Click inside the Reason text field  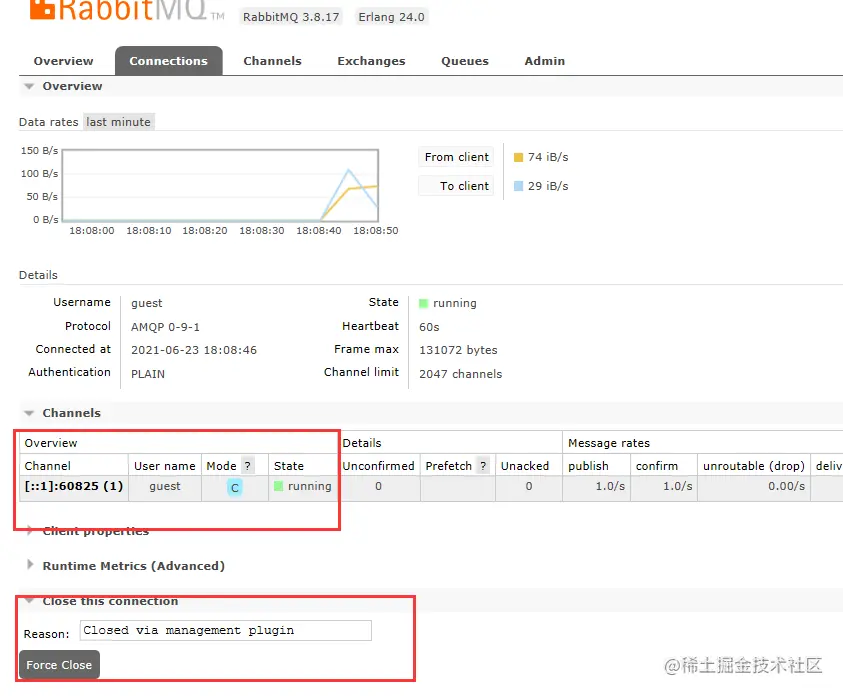222,630
